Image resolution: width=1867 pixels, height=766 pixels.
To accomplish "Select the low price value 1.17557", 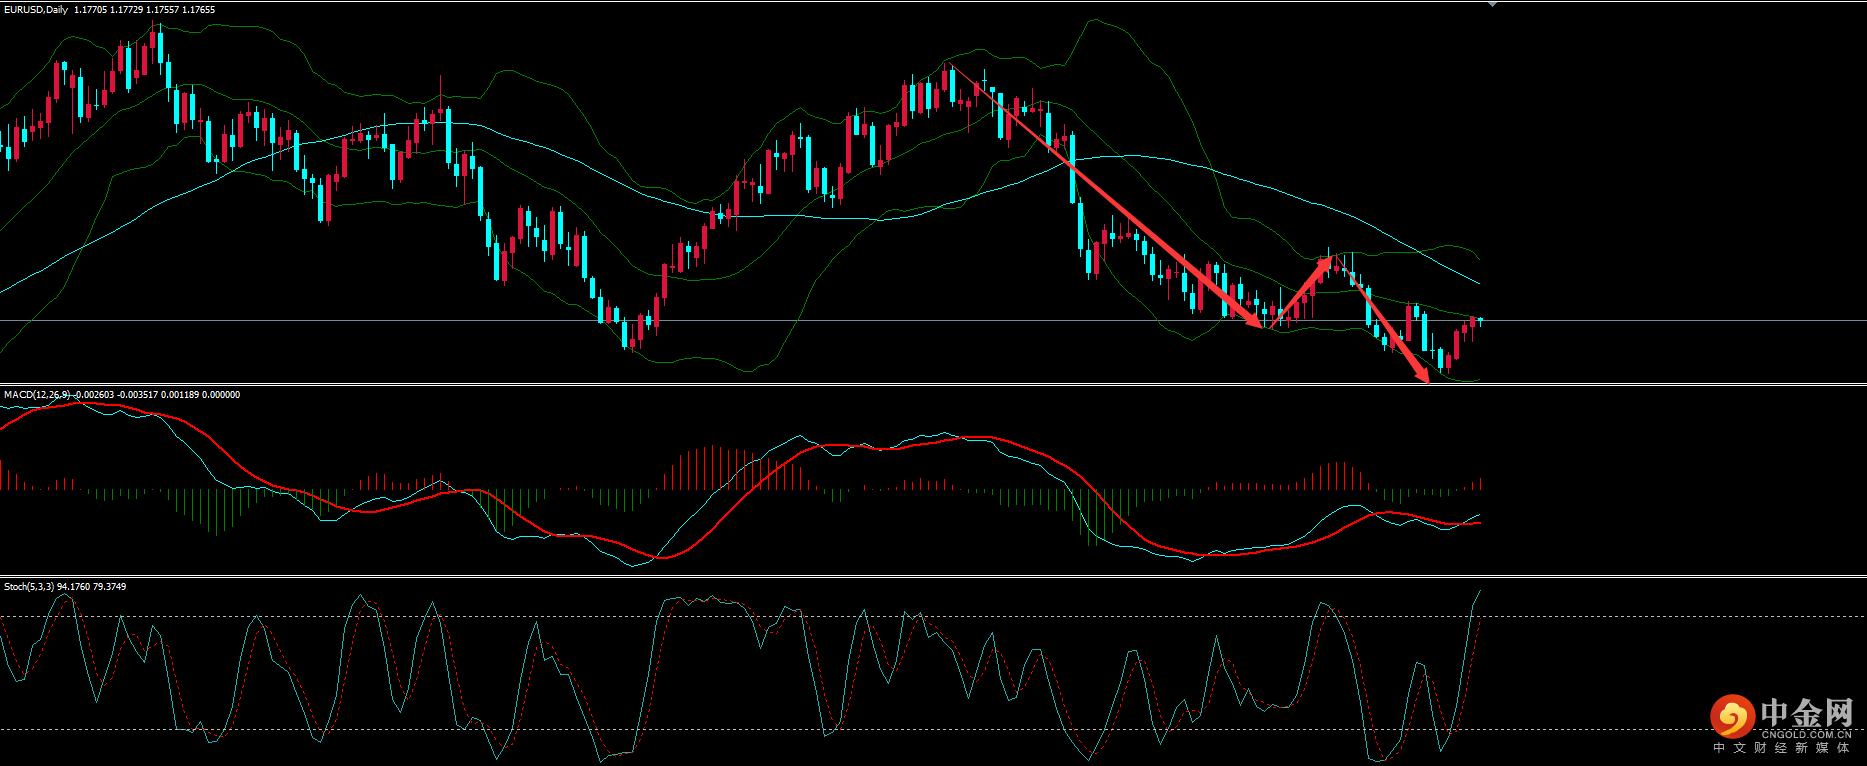I will coord(162,10).
